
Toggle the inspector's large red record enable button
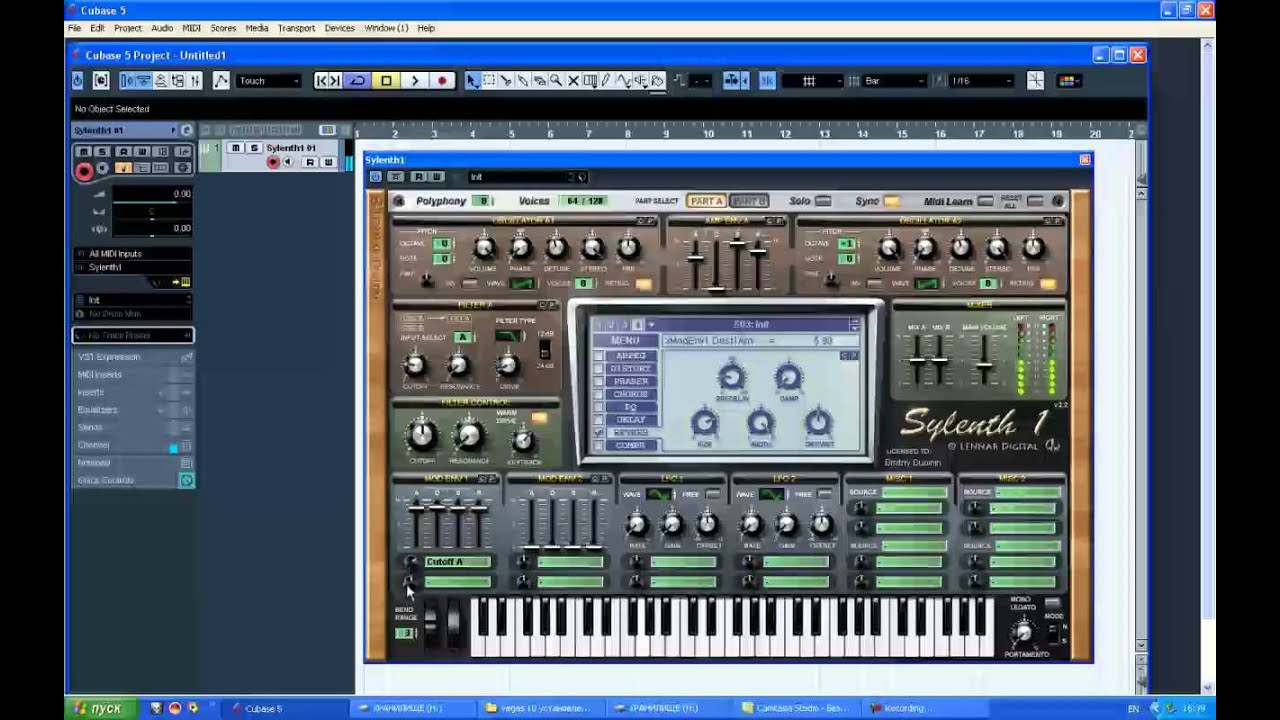pos(84,171)
